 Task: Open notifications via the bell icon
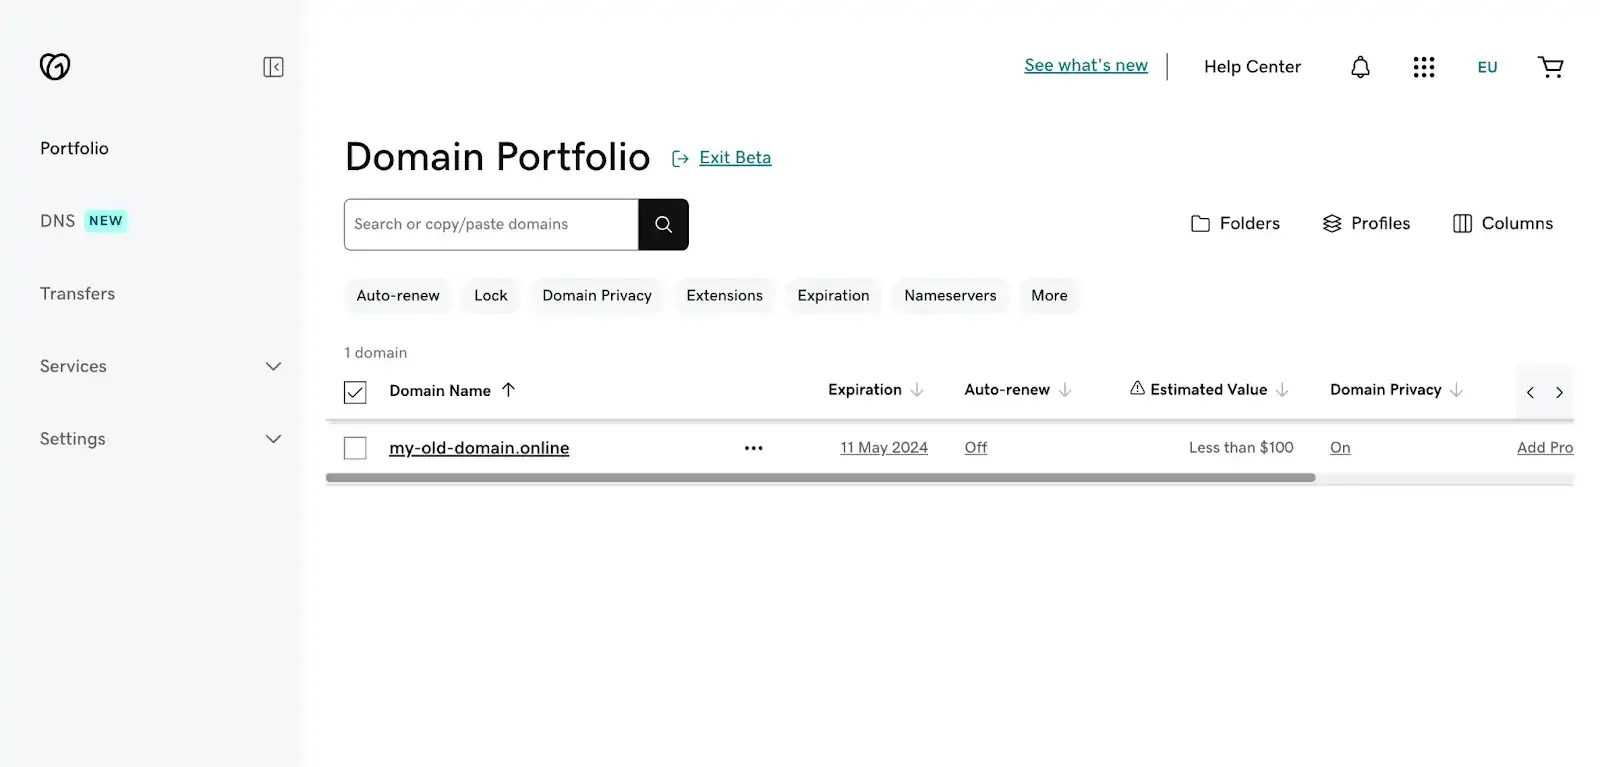click(1358, 66)
